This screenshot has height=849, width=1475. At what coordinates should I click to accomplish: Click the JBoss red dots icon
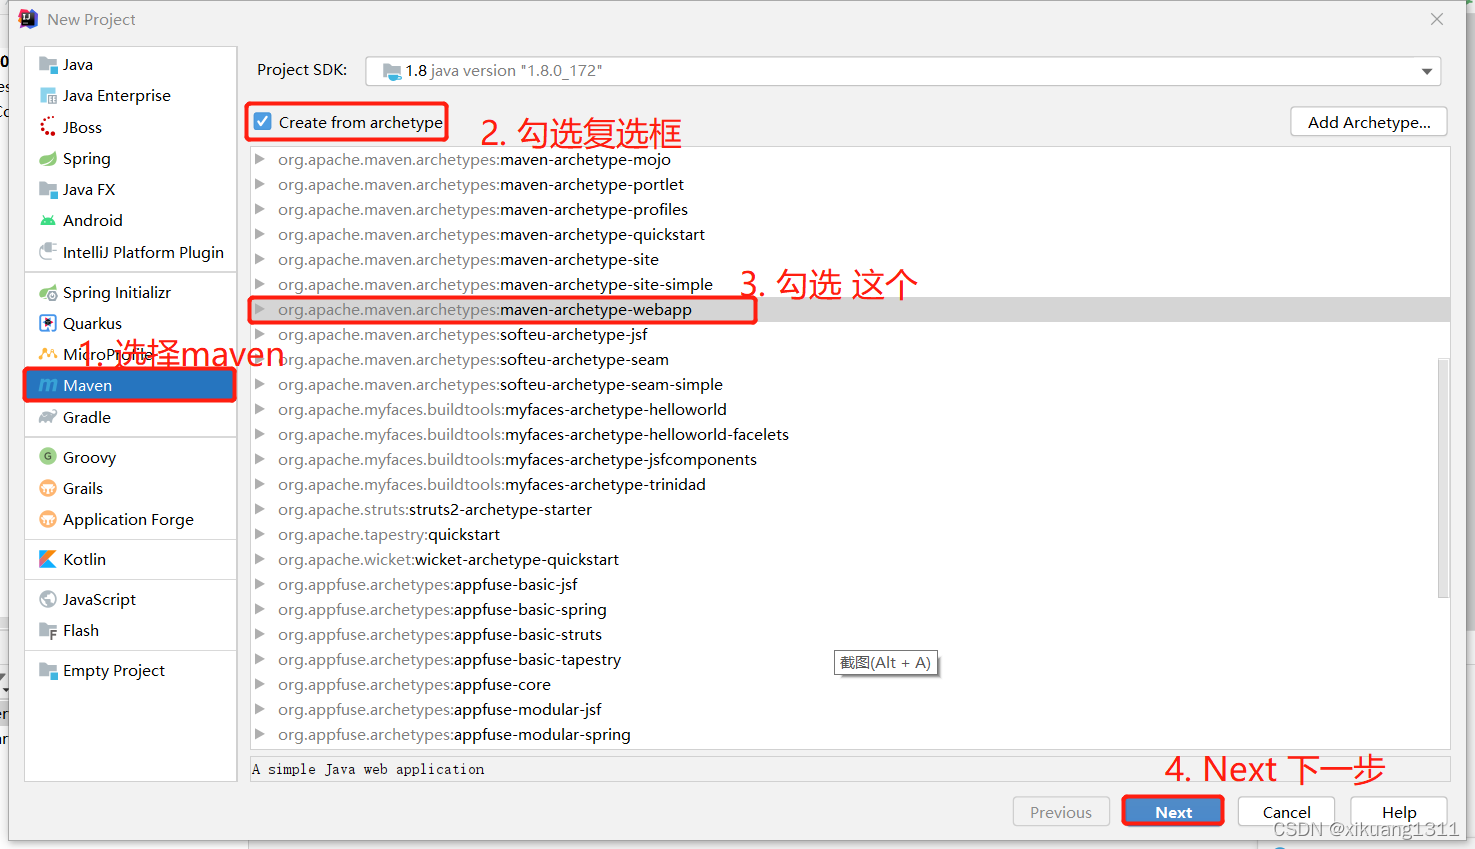point(48,127)
